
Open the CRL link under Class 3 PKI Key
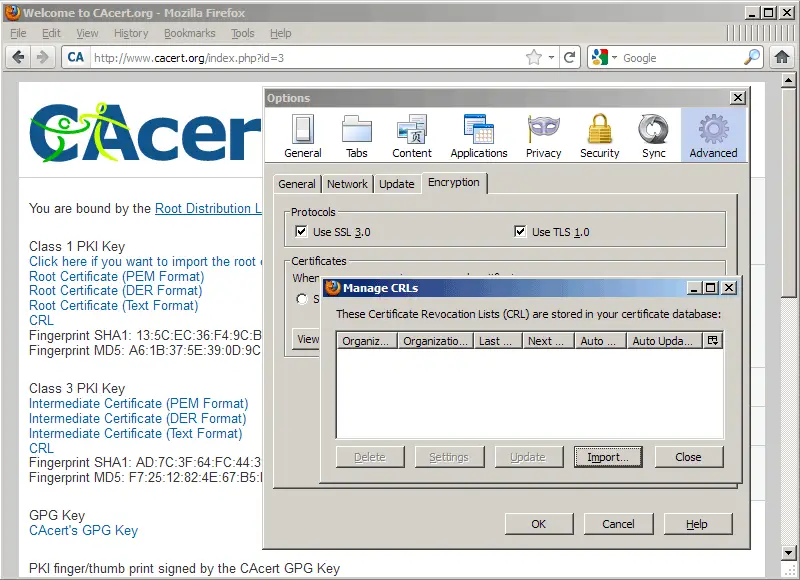(41, 448)
